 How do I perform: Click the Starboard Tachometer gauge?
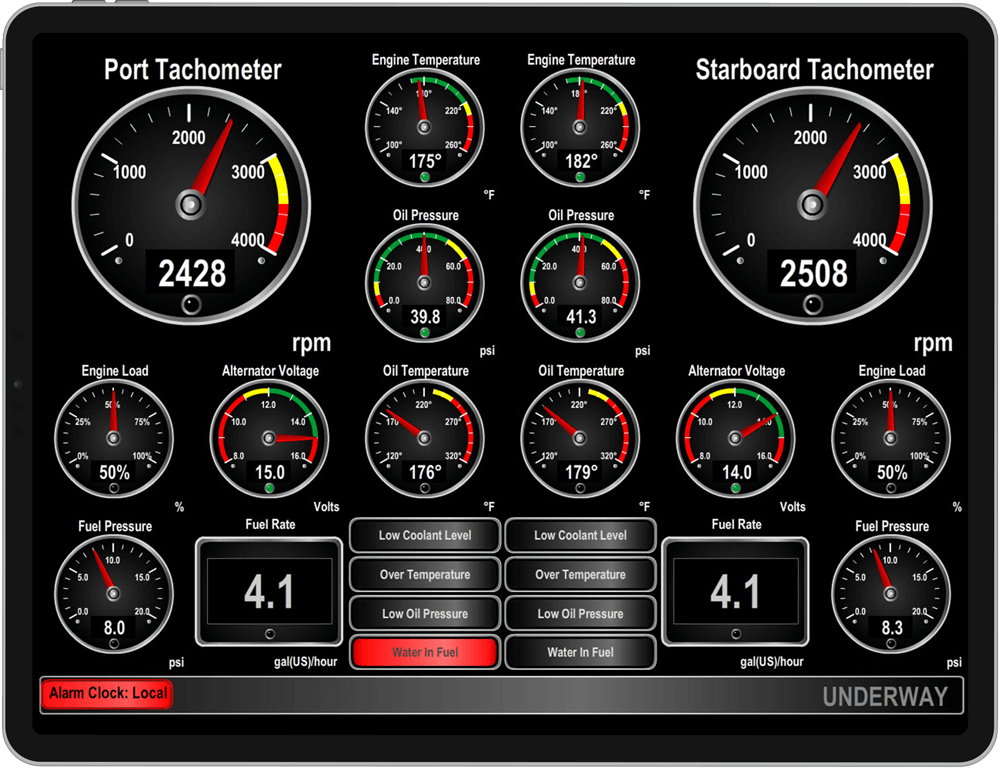812,205
